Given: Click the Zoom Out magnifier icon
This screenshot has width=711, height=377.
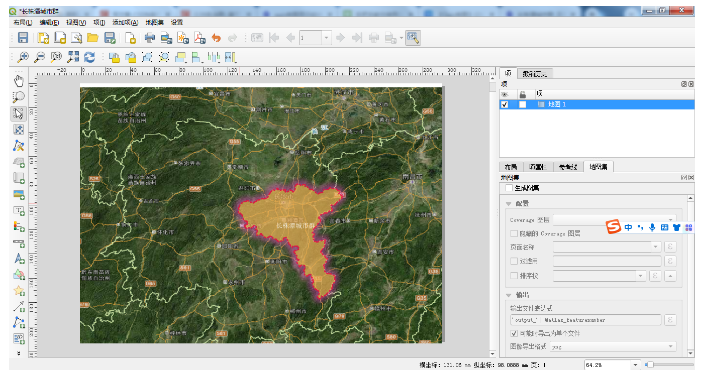Looking at the screenshot, I should pyautogui.click(x=39, y=57).
